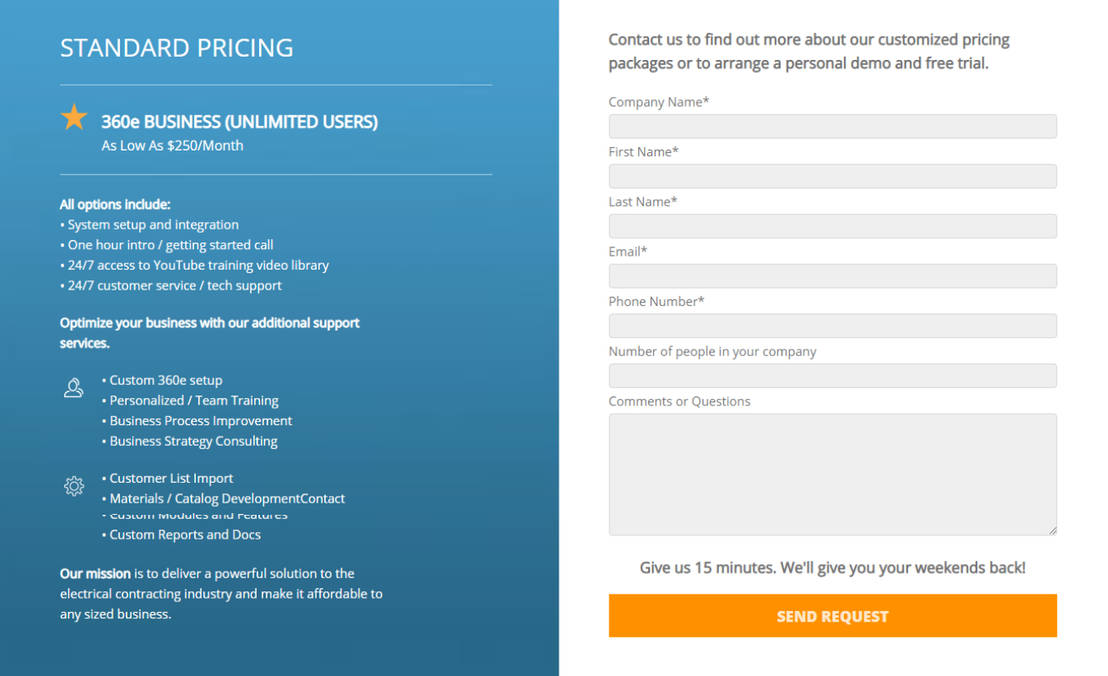
Task: Click the STANDARD PRICING heading
Action: [x=176, y=48]
